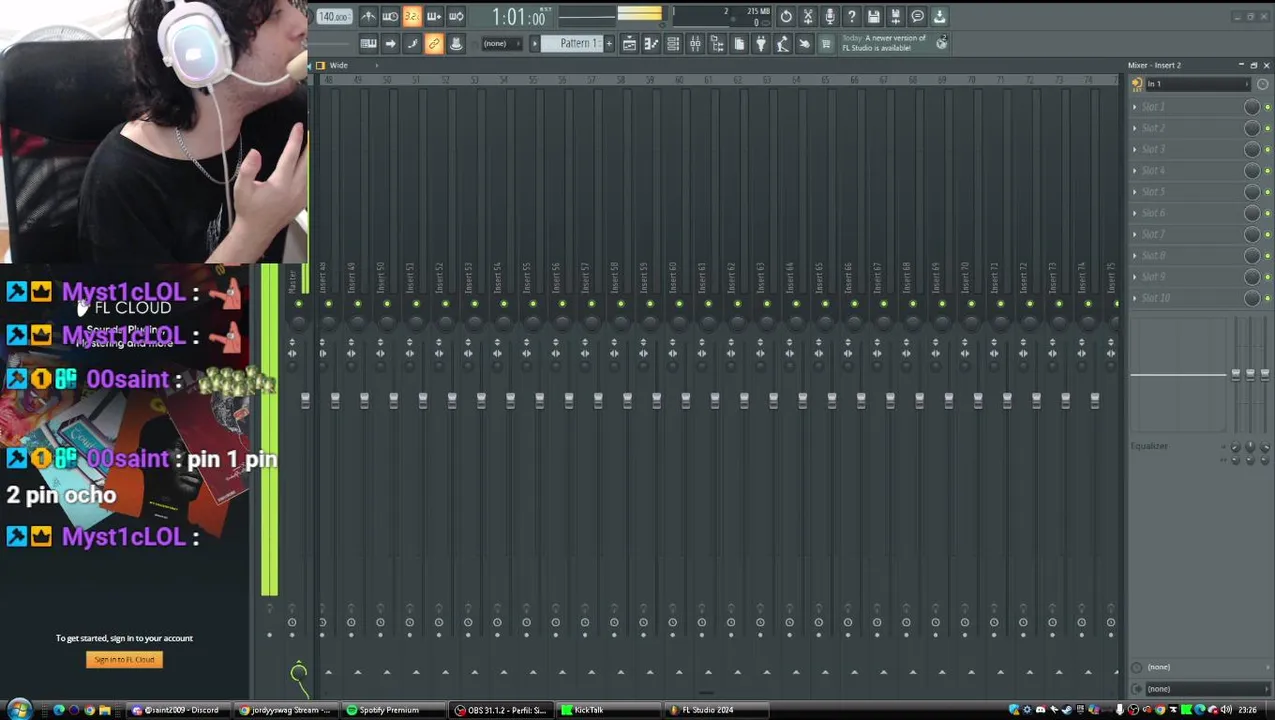
Task: Open the plugin picker plug icon
Action: point(761,44)
